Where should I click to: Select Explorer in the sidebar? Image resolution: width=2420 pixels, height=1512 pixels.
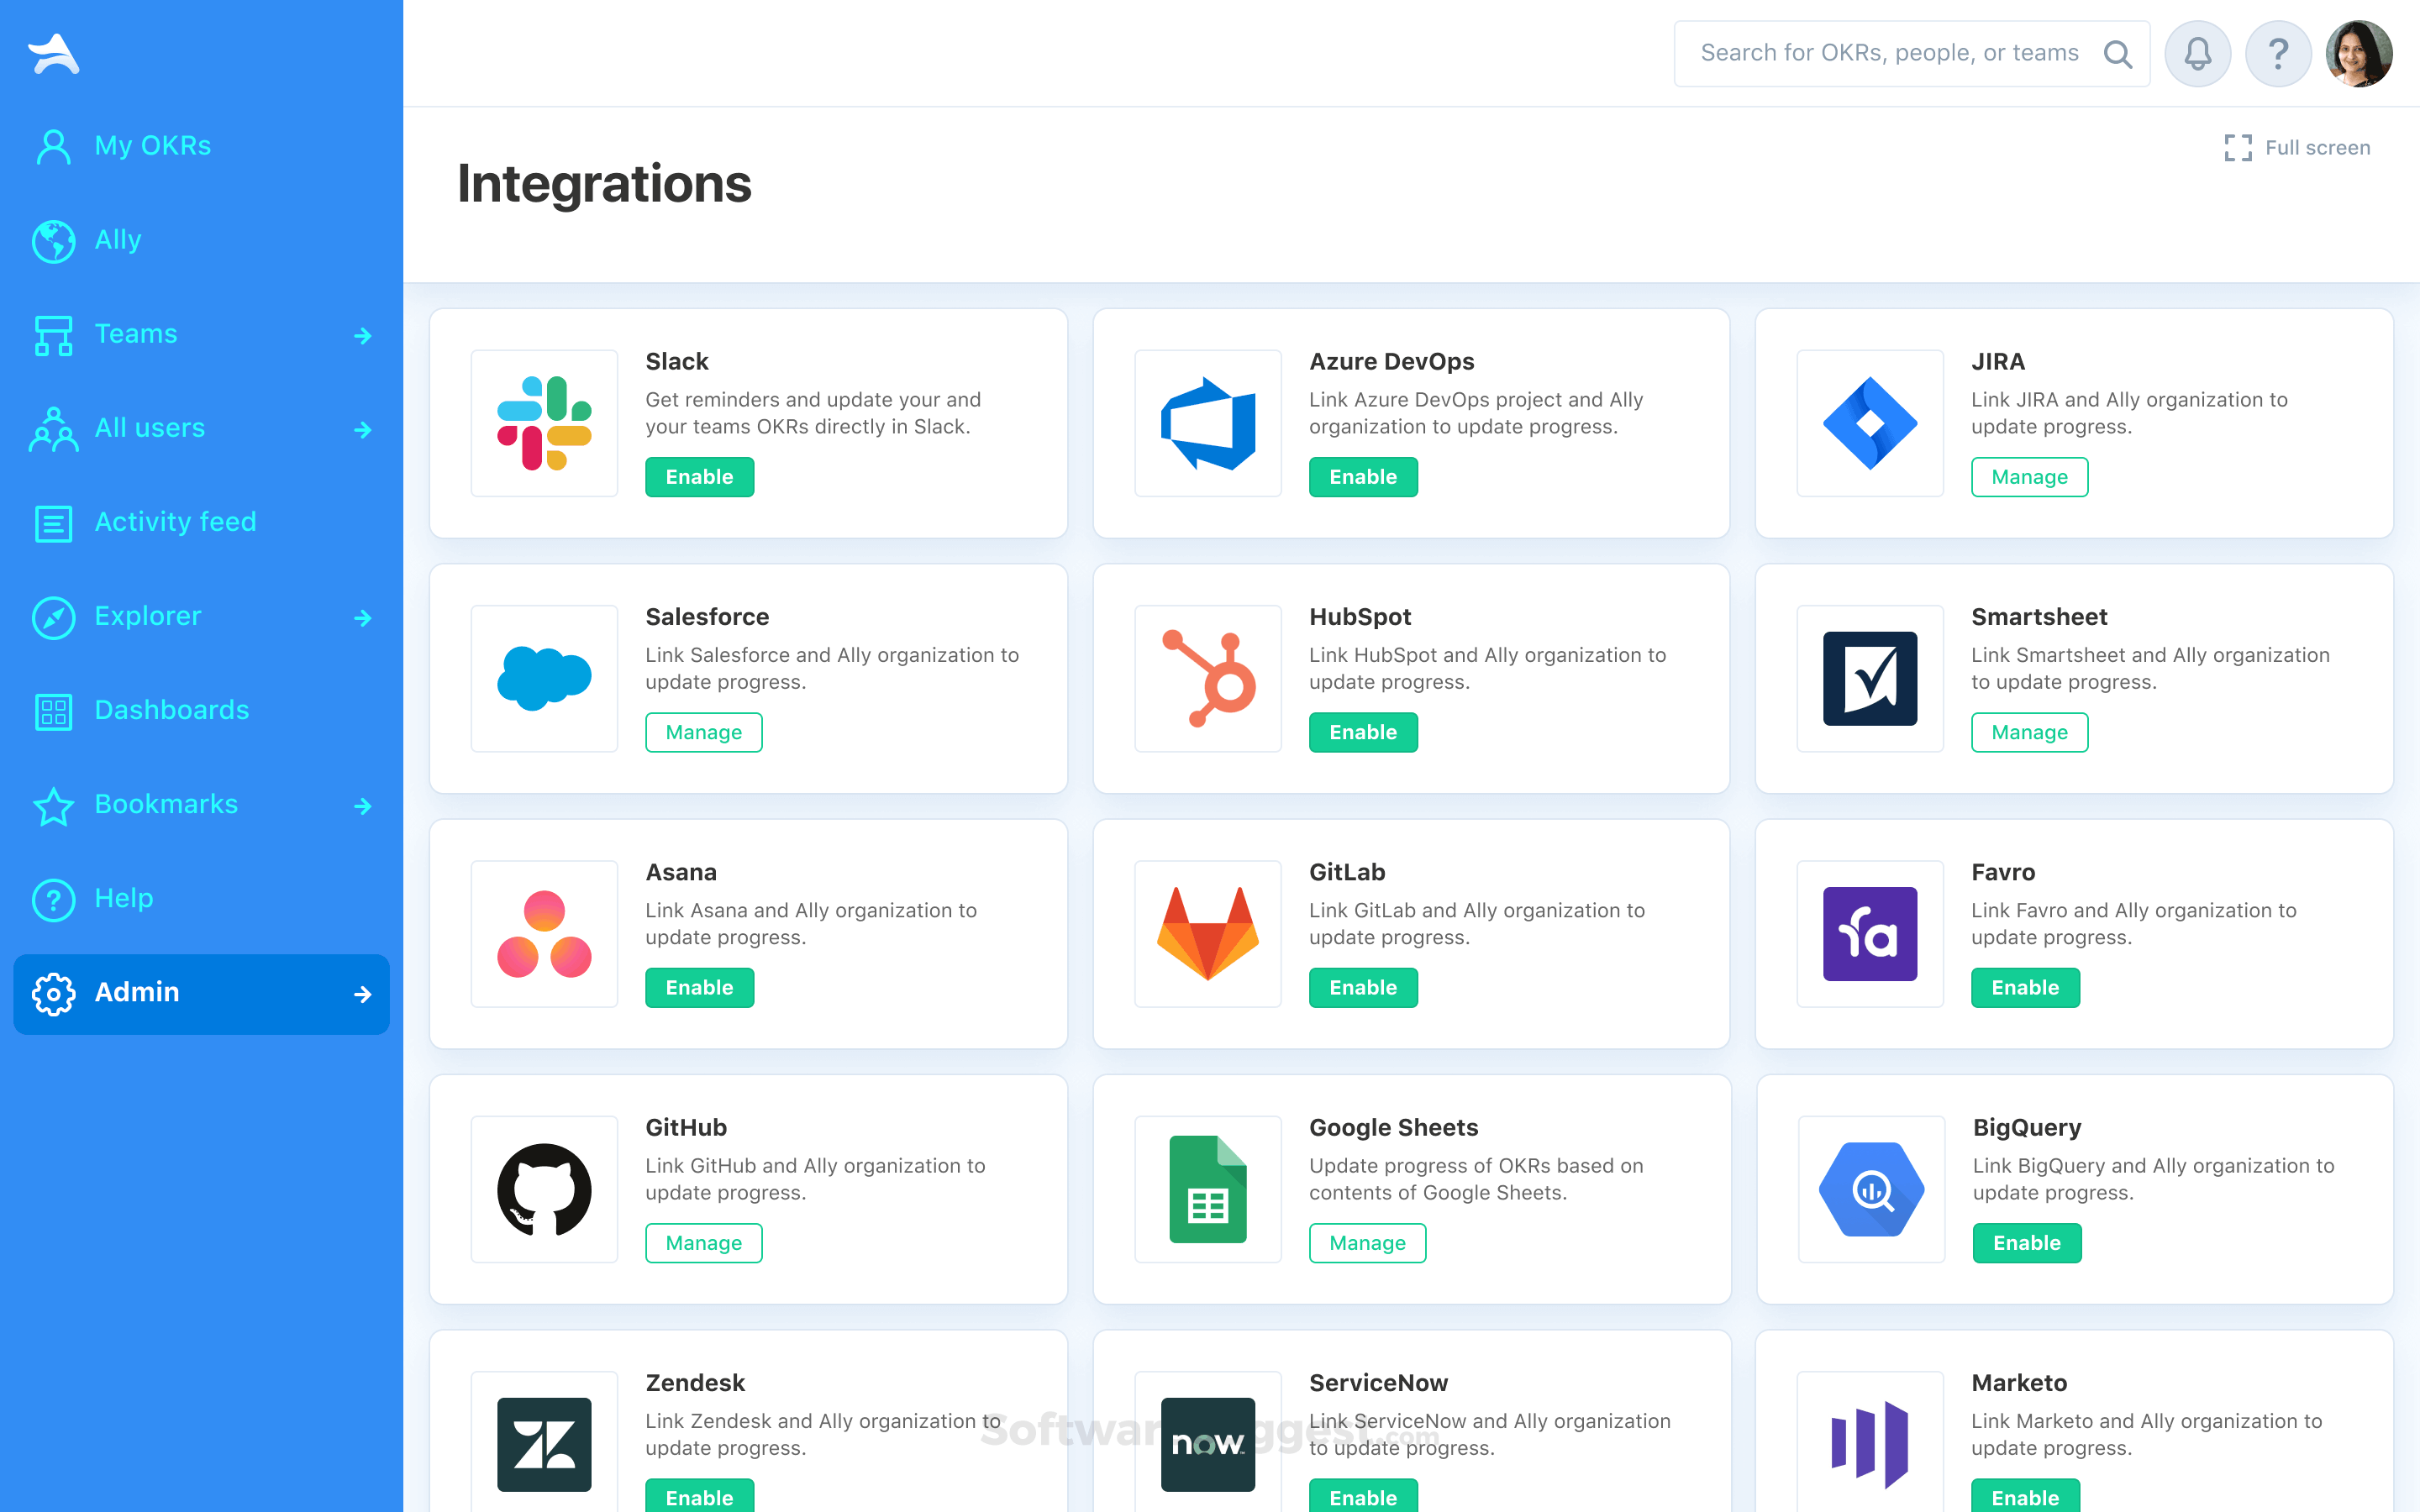point(148,617)
